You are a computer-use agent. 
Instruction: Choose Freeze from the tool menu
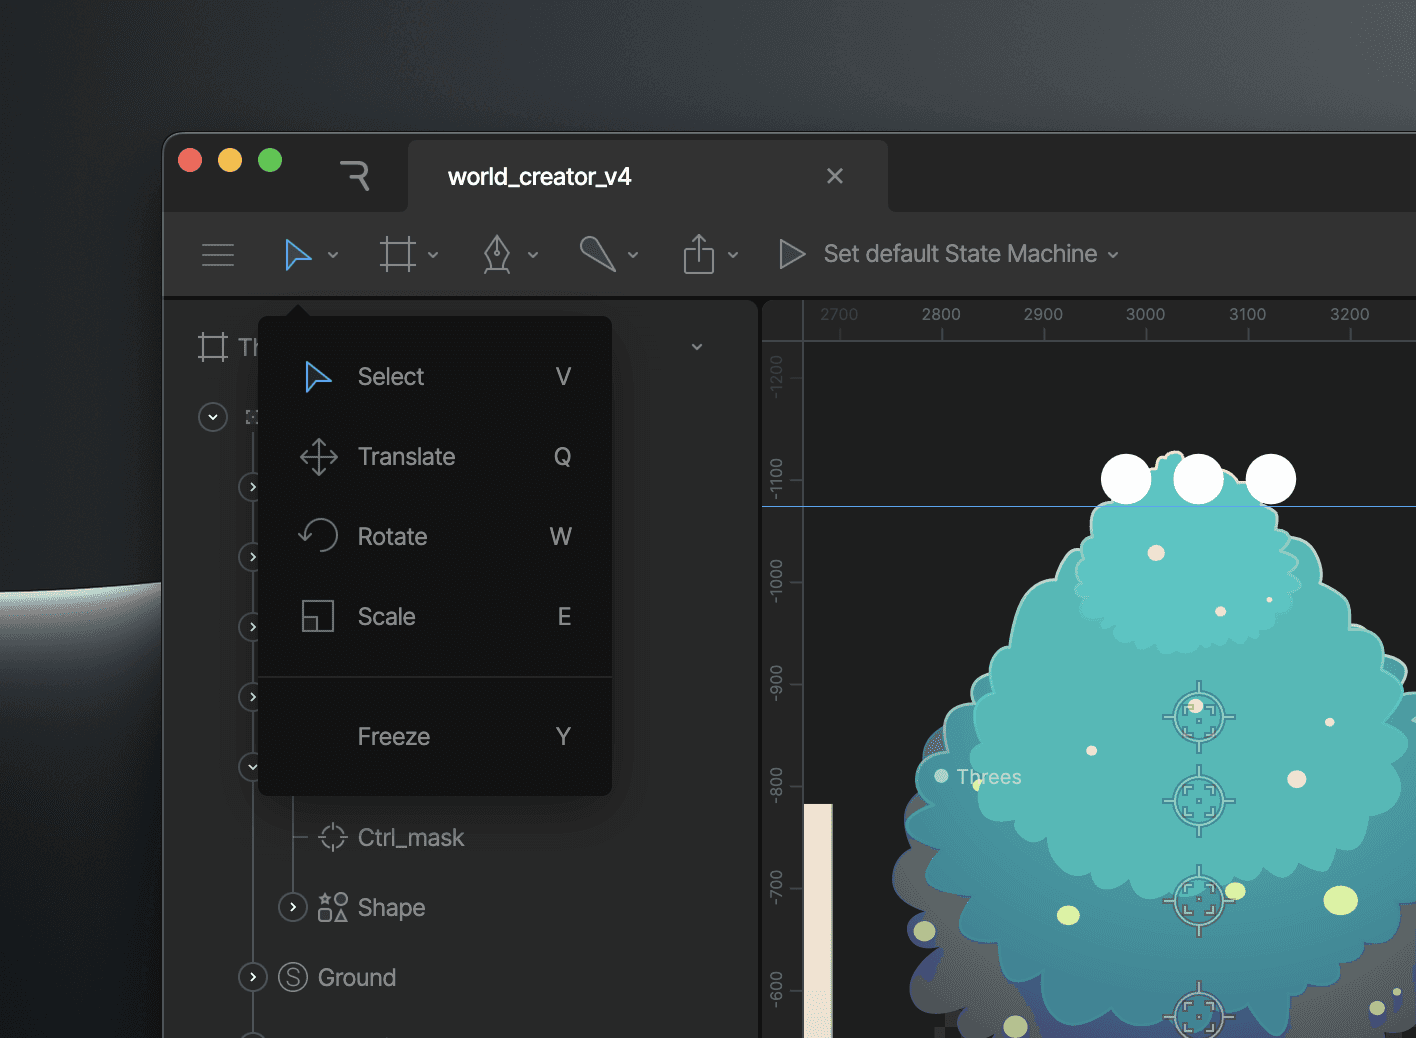pyautogui.click(x=435, y=737)
